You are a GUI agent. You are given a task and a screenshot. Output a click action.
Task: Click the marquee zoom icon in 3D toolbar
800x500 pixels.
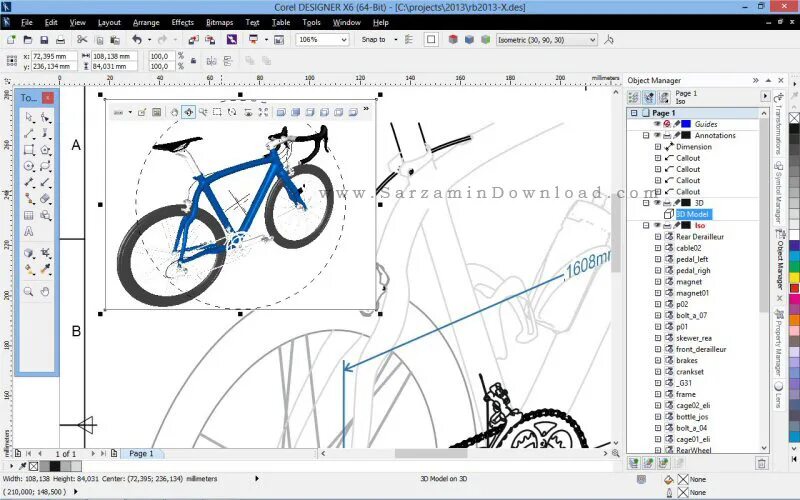tap(217, 112)
